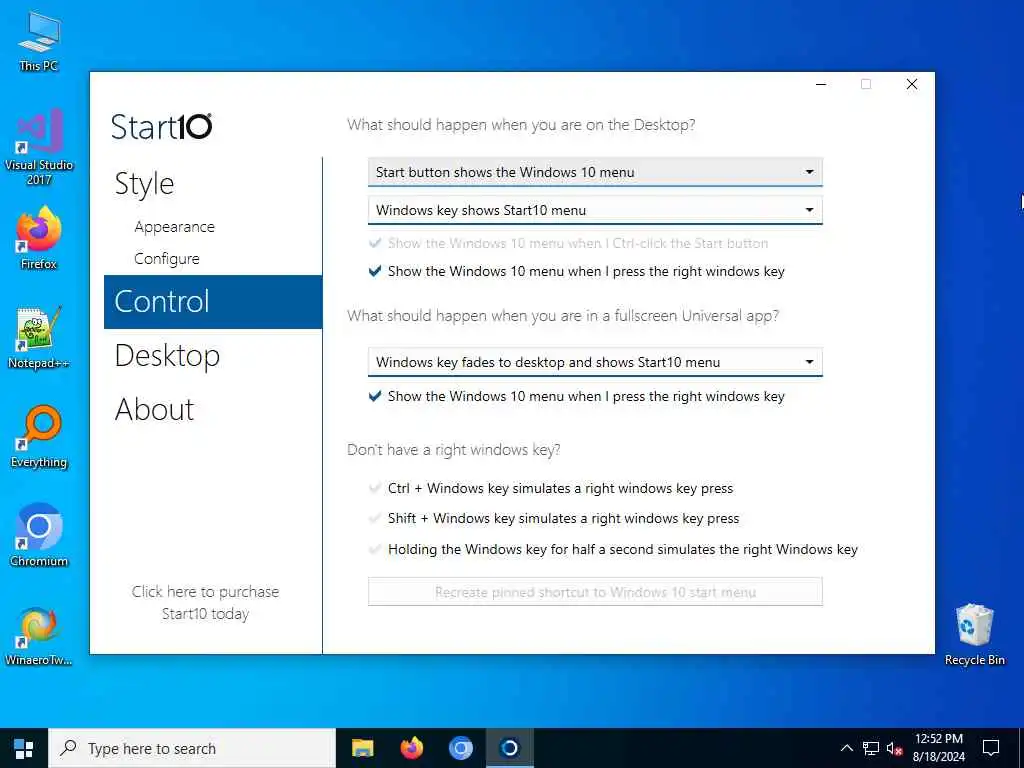Click Recreate pinned shortcut to Windows 10 start menu

tap(595, 592)
